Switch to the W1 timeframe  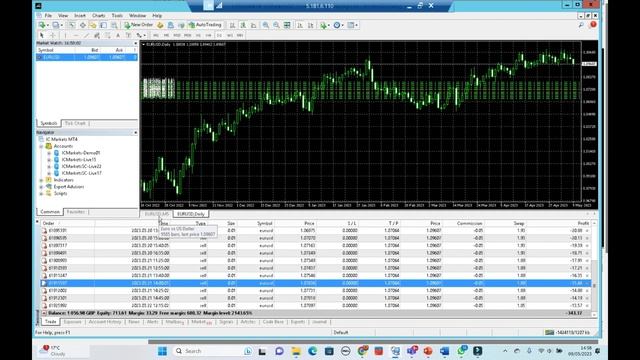tap(230, 35)
